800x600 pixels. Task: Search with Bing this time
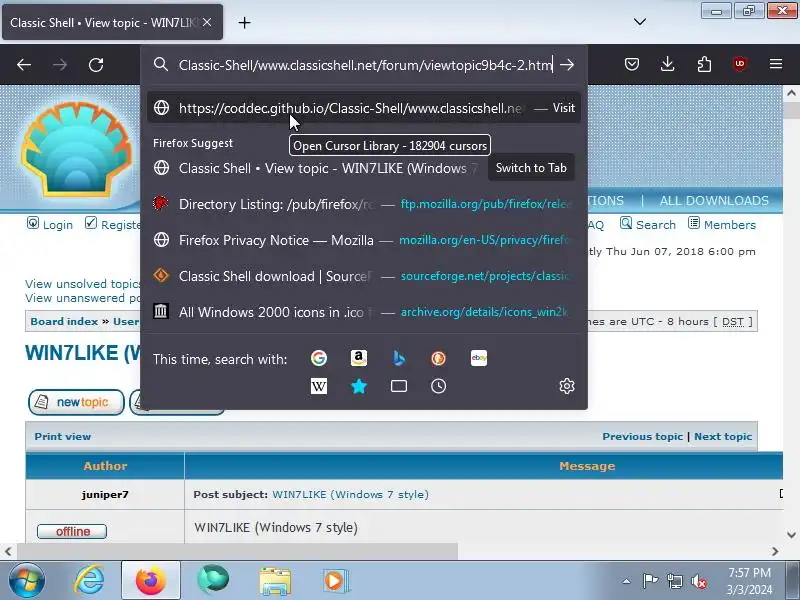(399, 358)
